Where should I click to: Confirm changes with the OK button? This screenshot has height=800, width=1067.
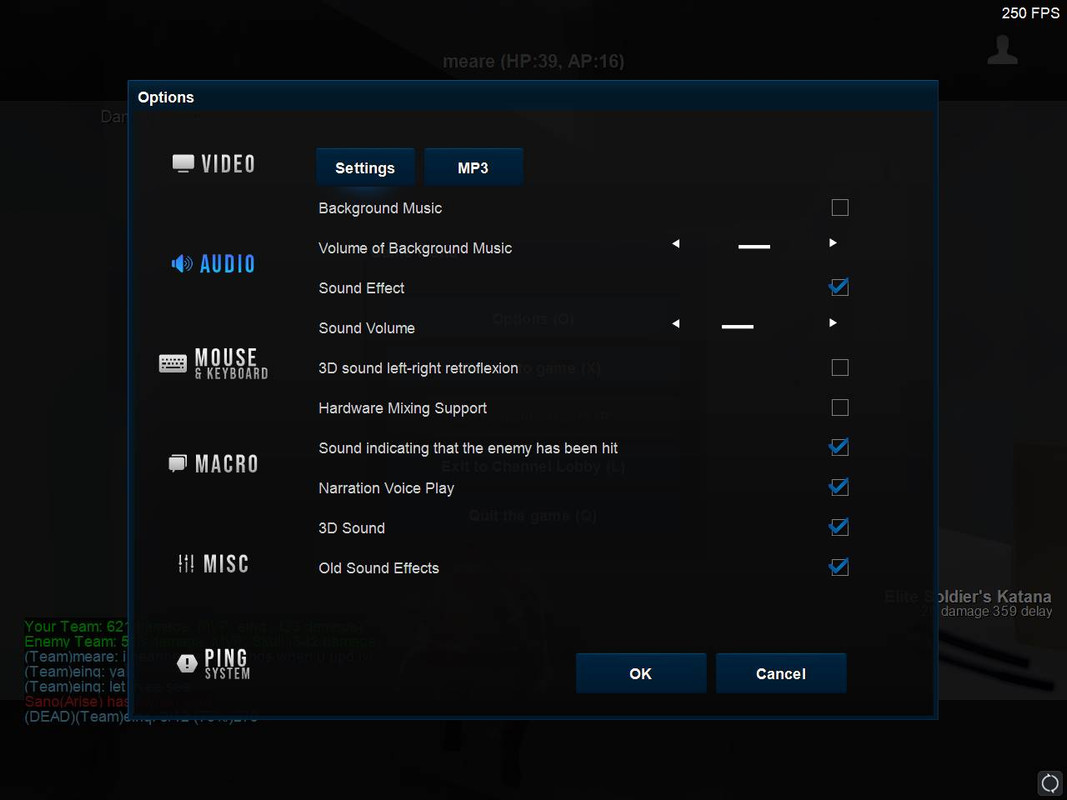(641, 673)
